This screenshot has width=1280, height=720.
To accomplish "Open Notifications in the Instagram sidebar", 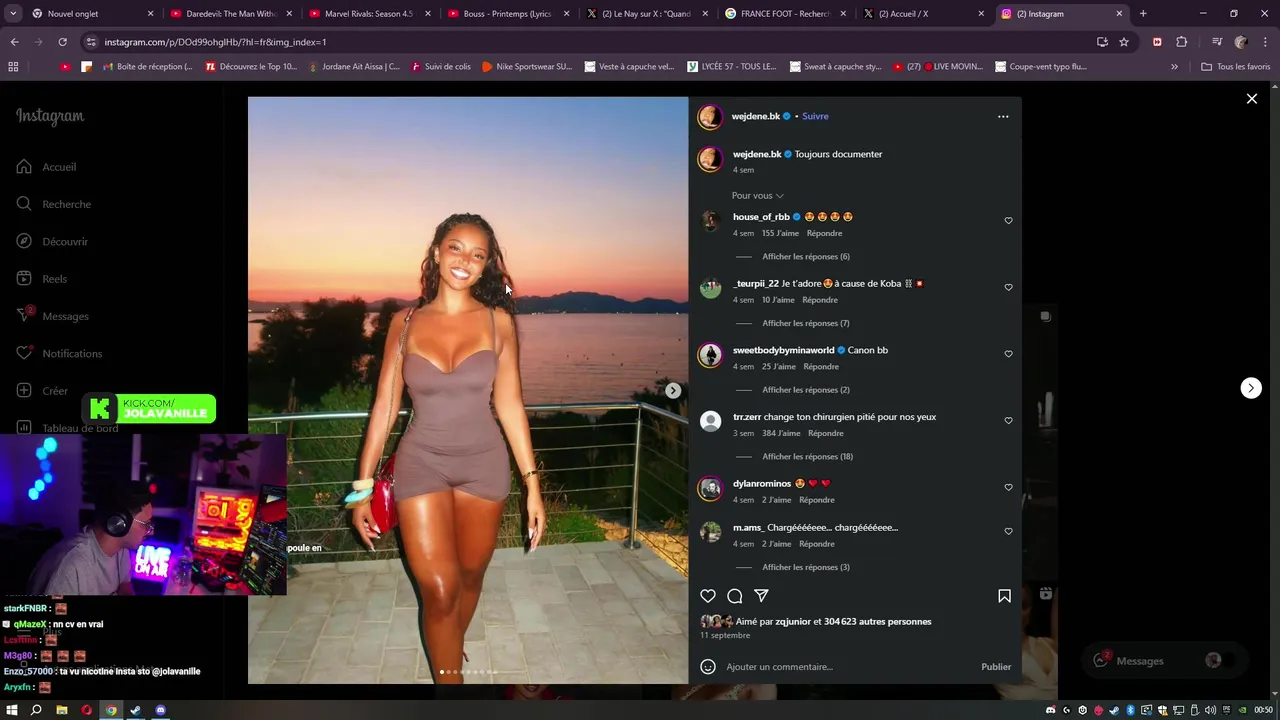I will 59,354.
